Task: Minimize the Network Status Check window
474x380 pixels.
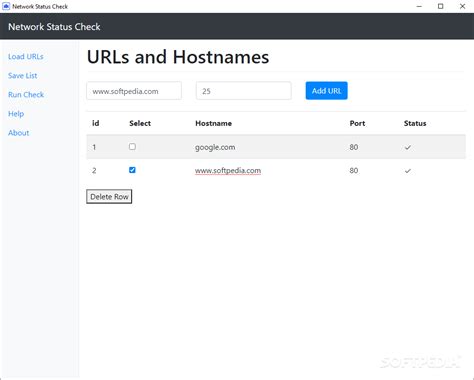Action: (419, 6)
